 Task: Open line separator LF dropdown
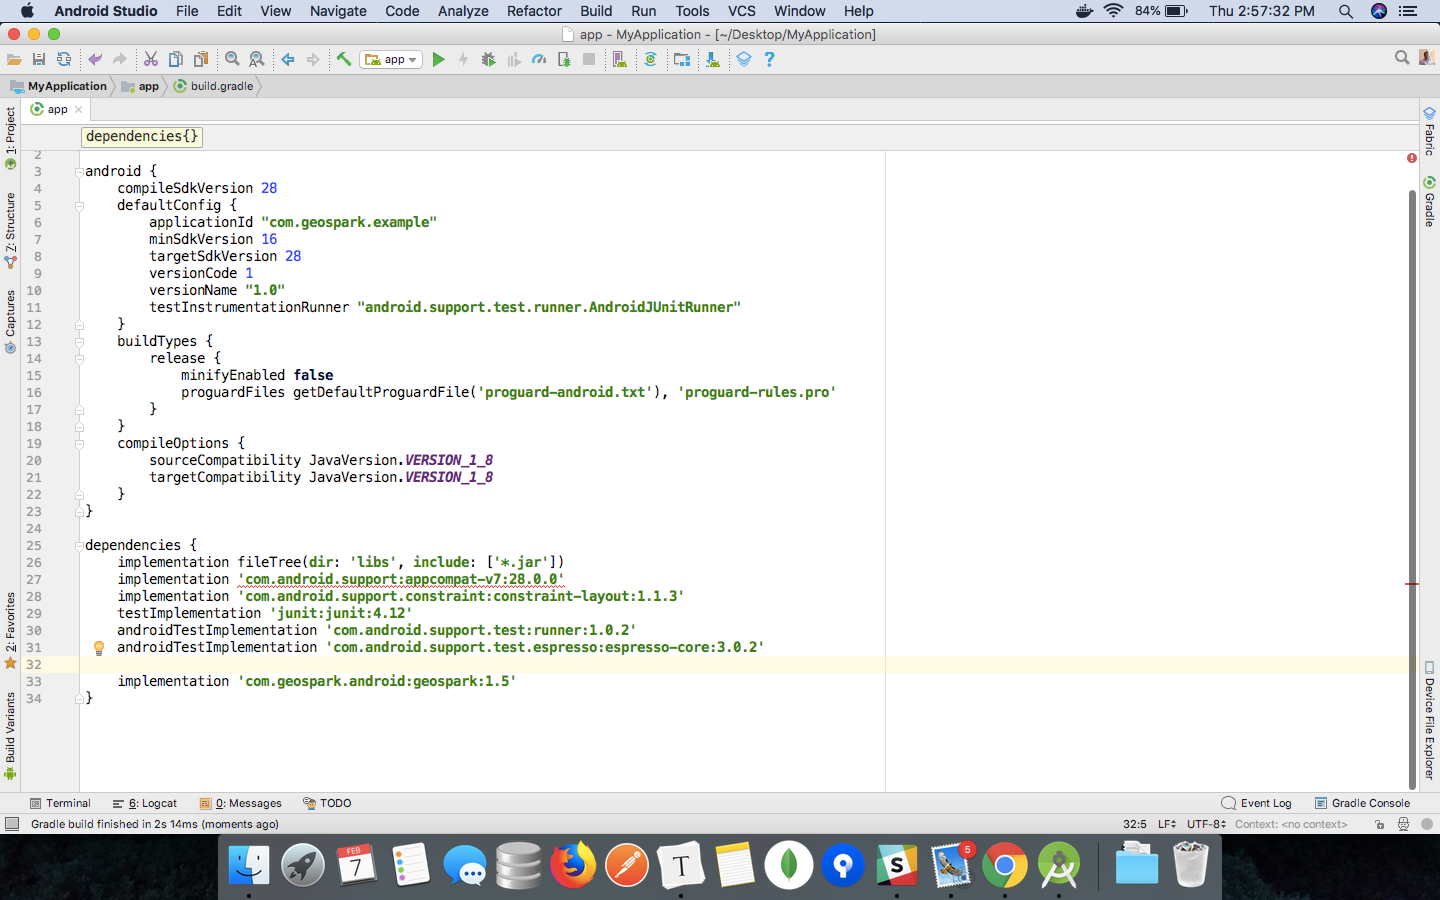pos(1167,824)
